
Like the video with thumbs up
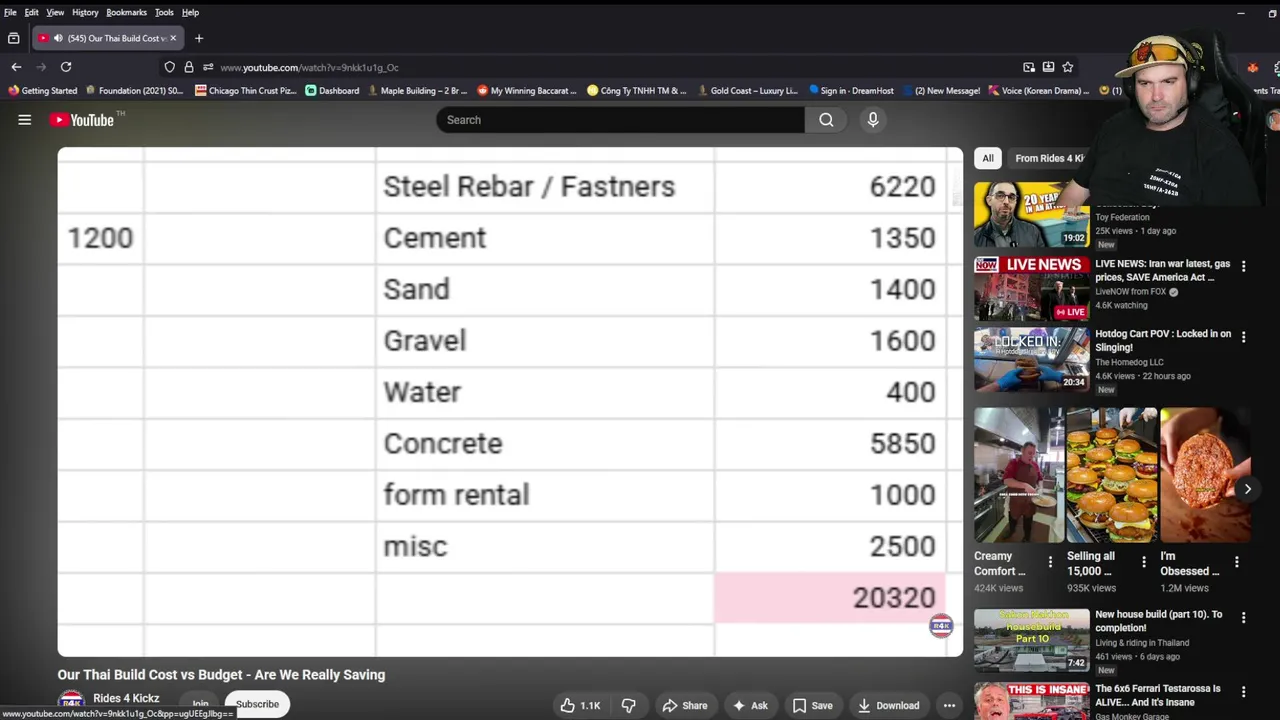coord(580,705)
